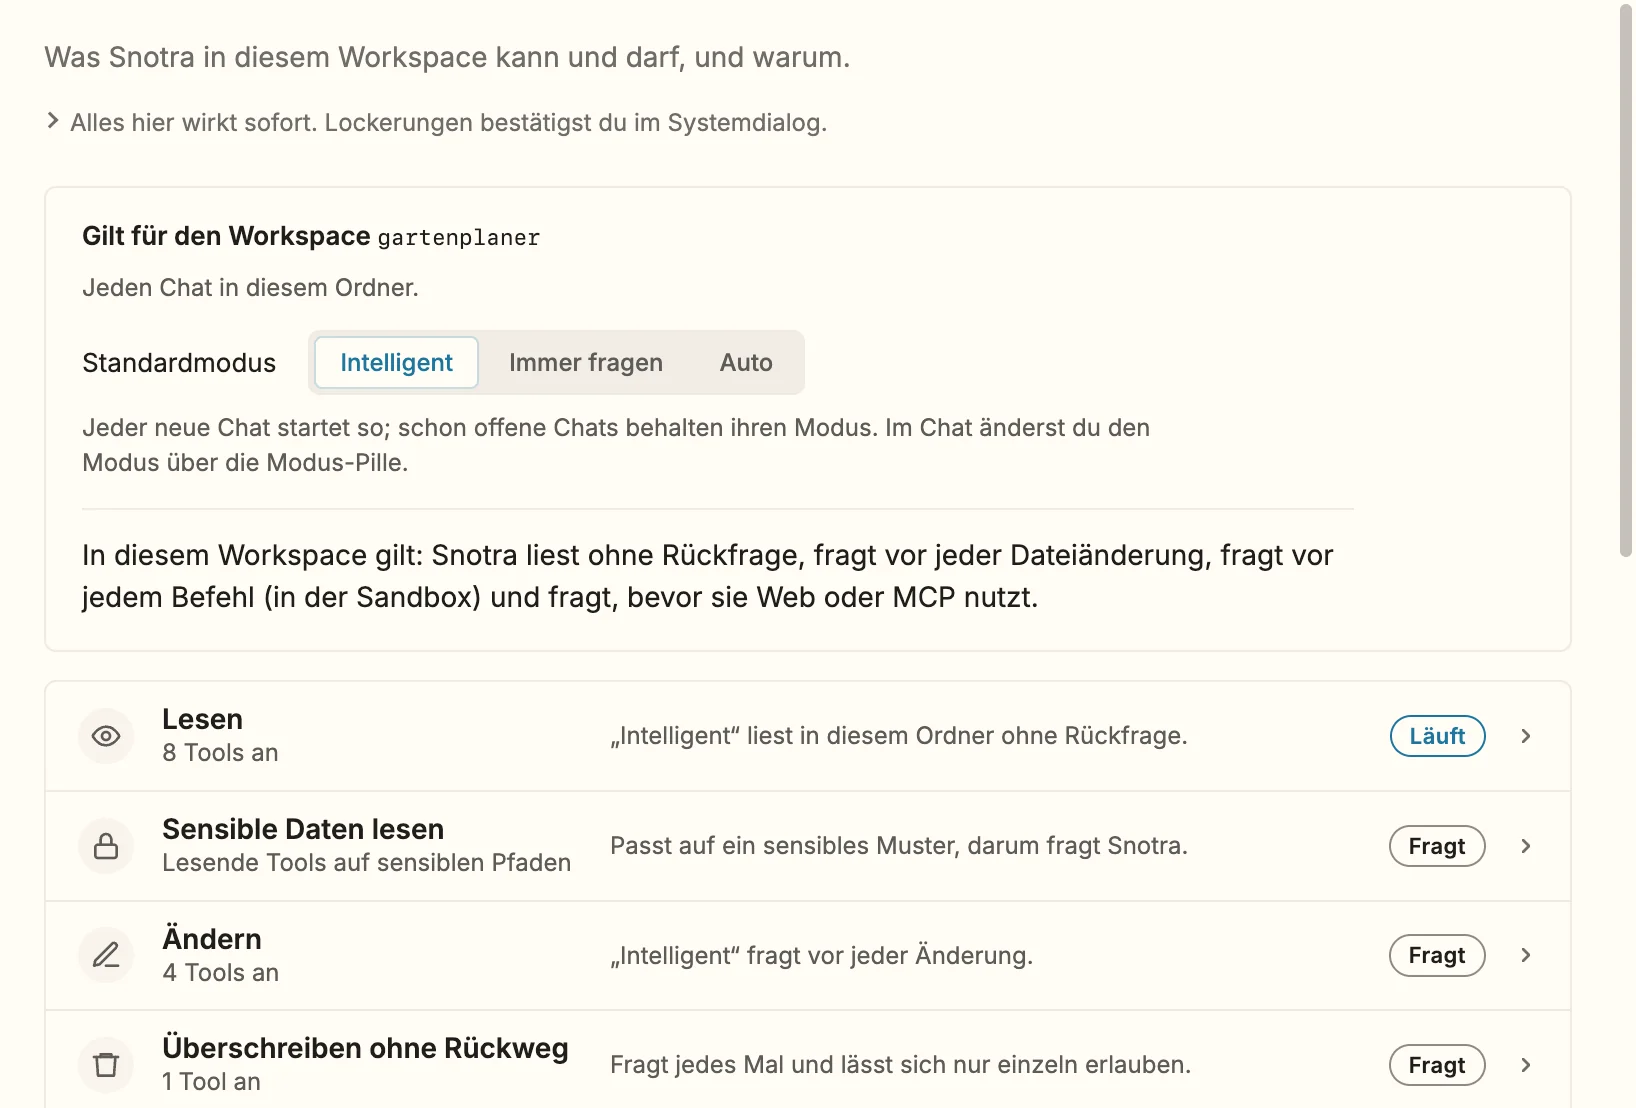Click the Fragt badge for Überschreiben ohne Rückweg
Viewport: 1636px width, 1108px height.
(1437, 1065)
